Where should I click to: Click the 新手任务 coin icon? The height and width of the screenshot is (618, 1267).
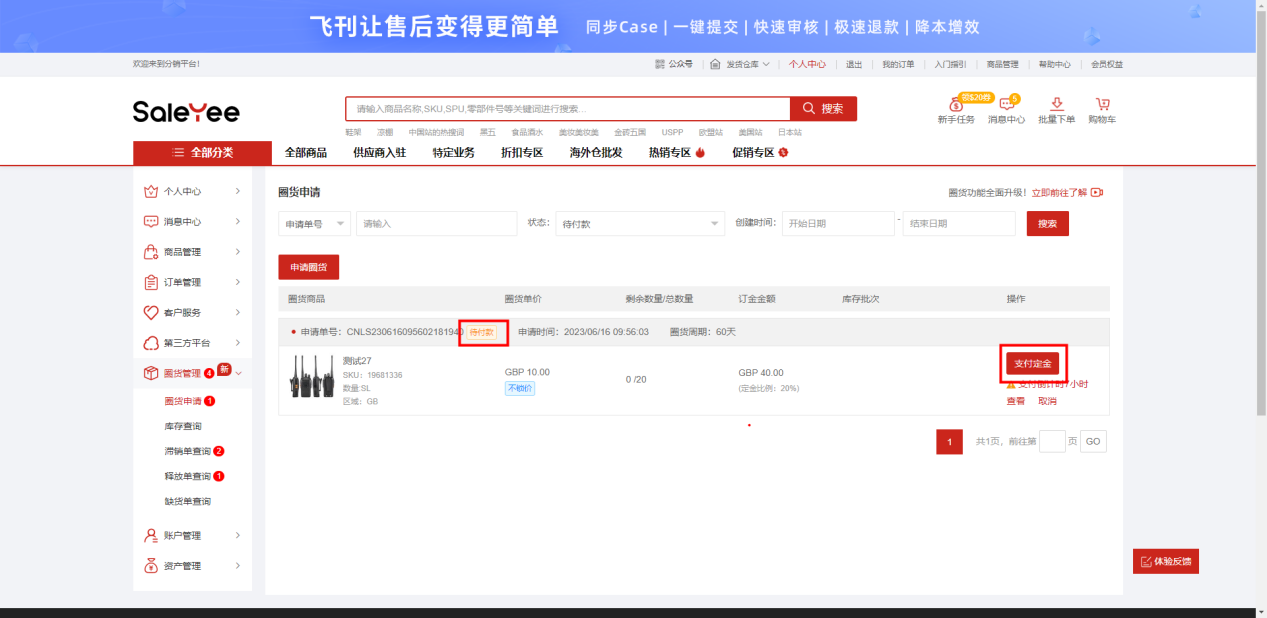(955, 105)
